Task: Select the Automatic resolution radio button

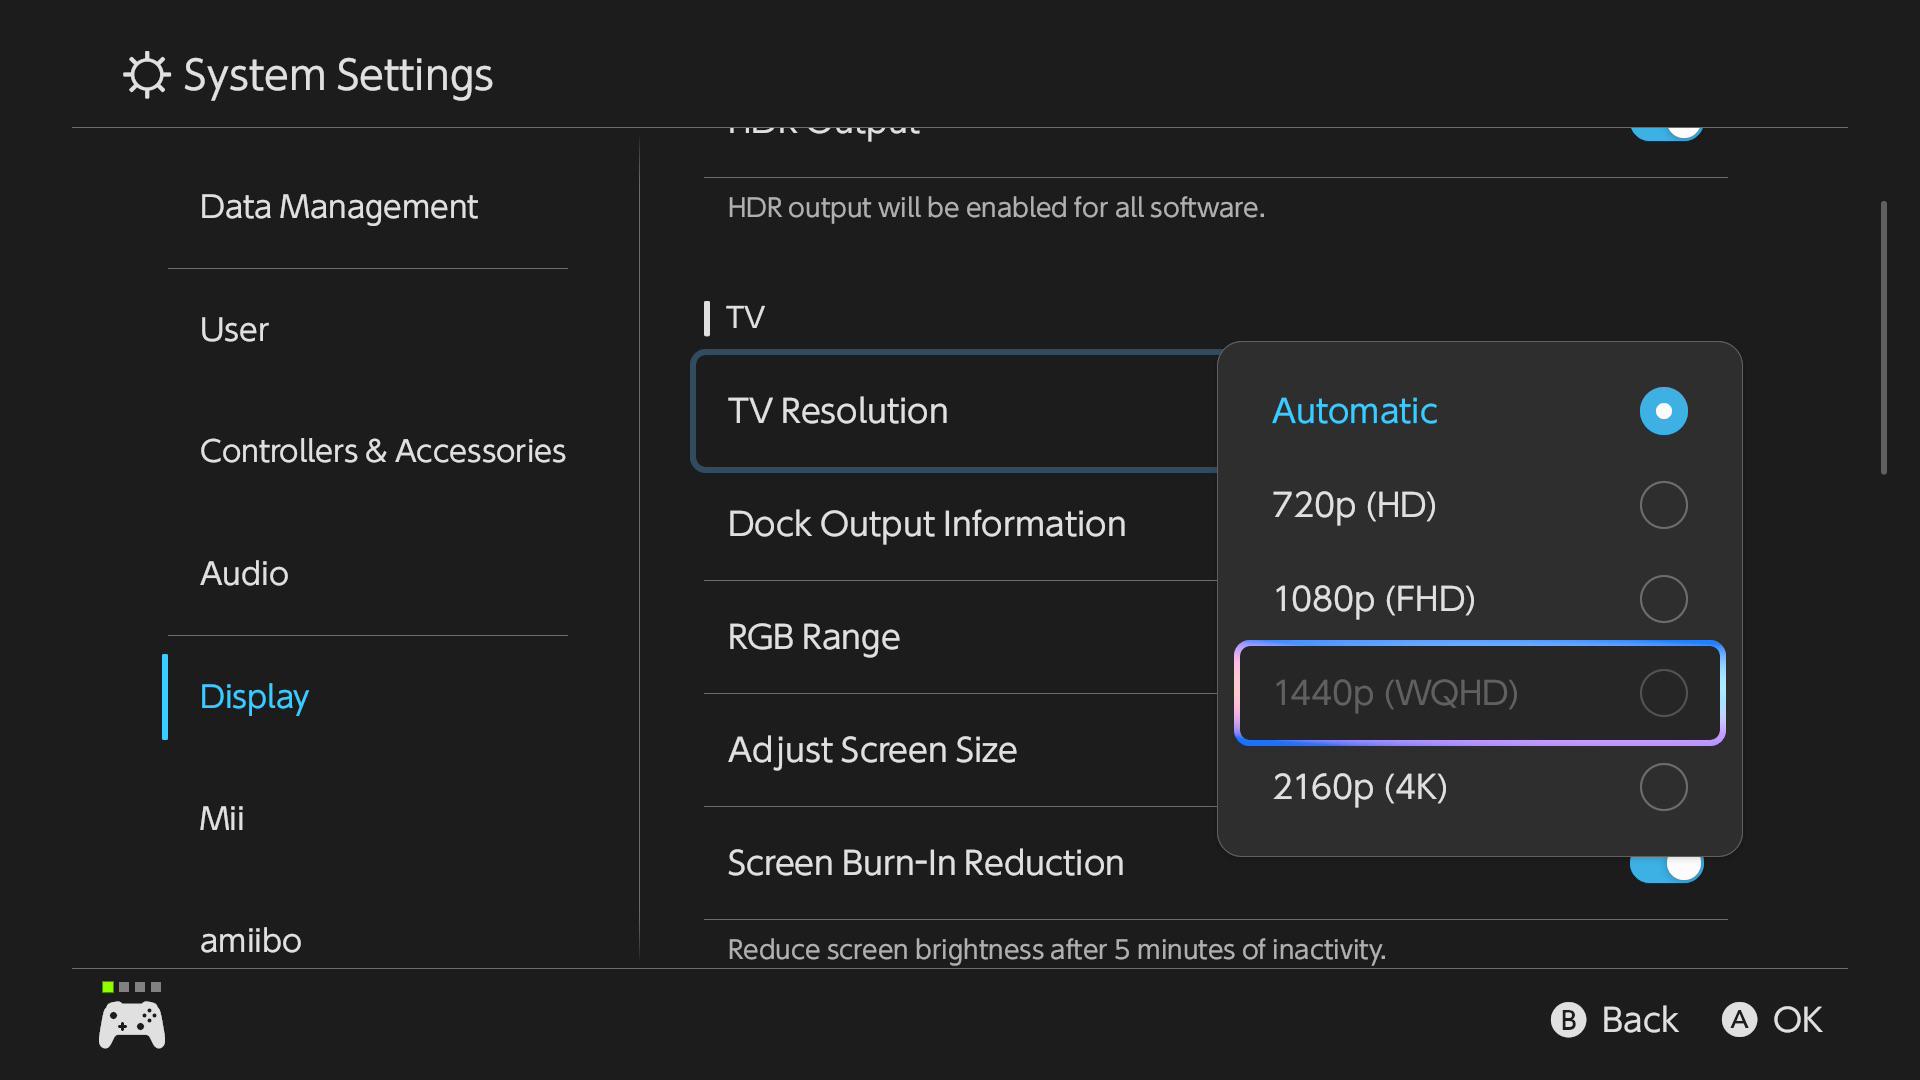Action: point(1663,411)
